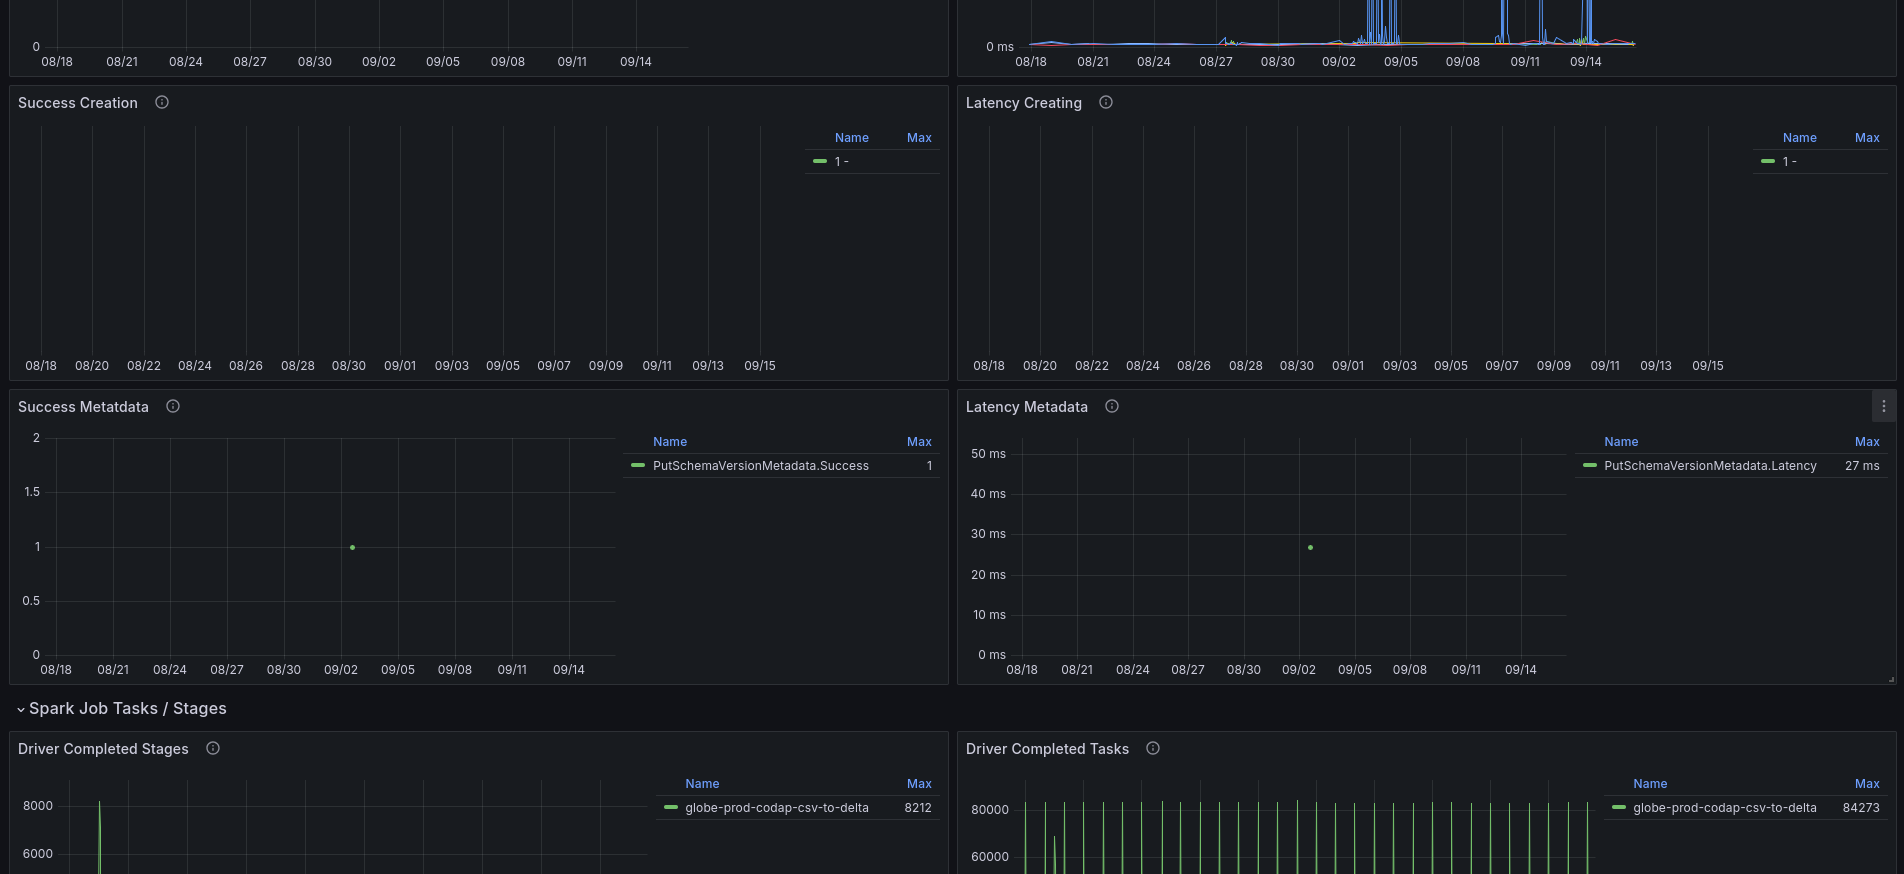Show info tooltip for Success Metatdata panel
1904x874 pixels.
pos(173,406)
